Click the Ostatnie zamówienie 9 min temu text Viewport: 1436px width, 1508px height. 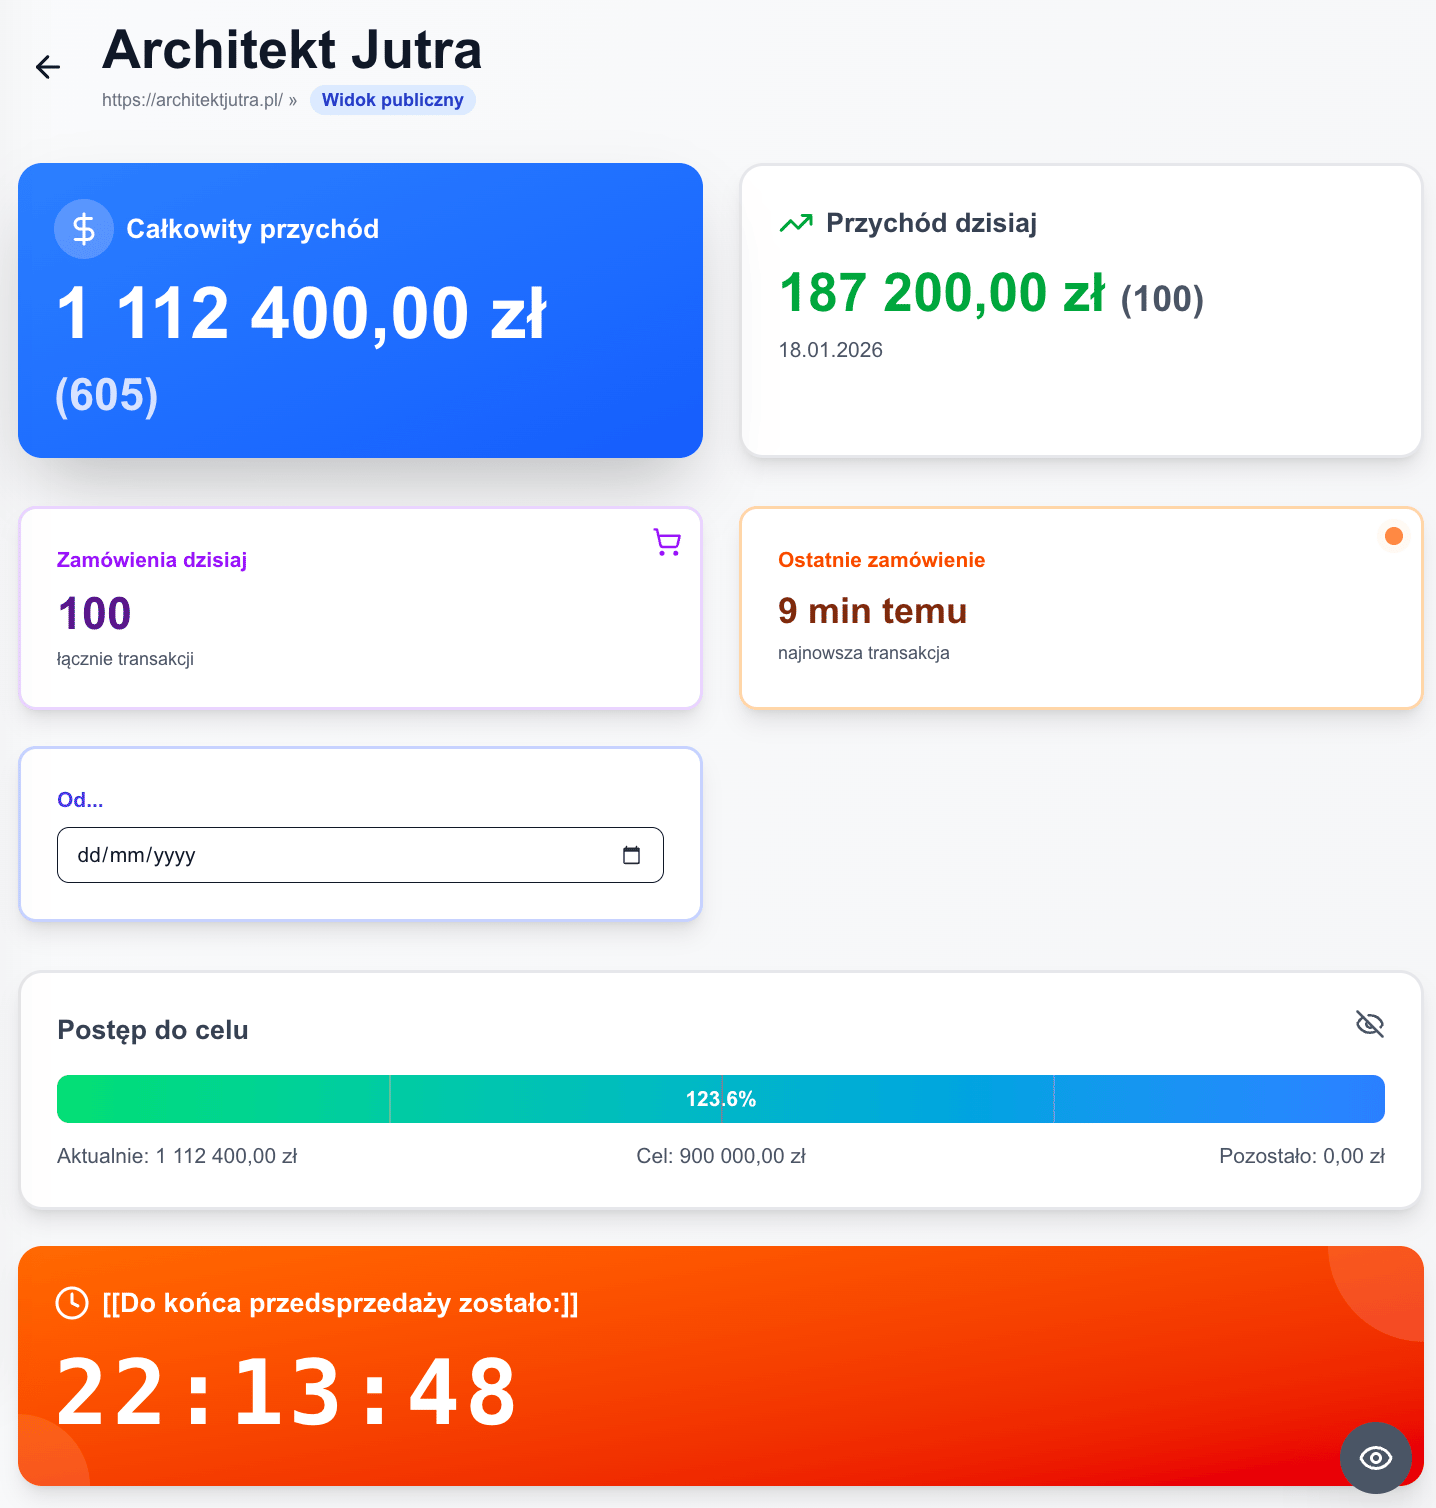click(x=872, y=610)
